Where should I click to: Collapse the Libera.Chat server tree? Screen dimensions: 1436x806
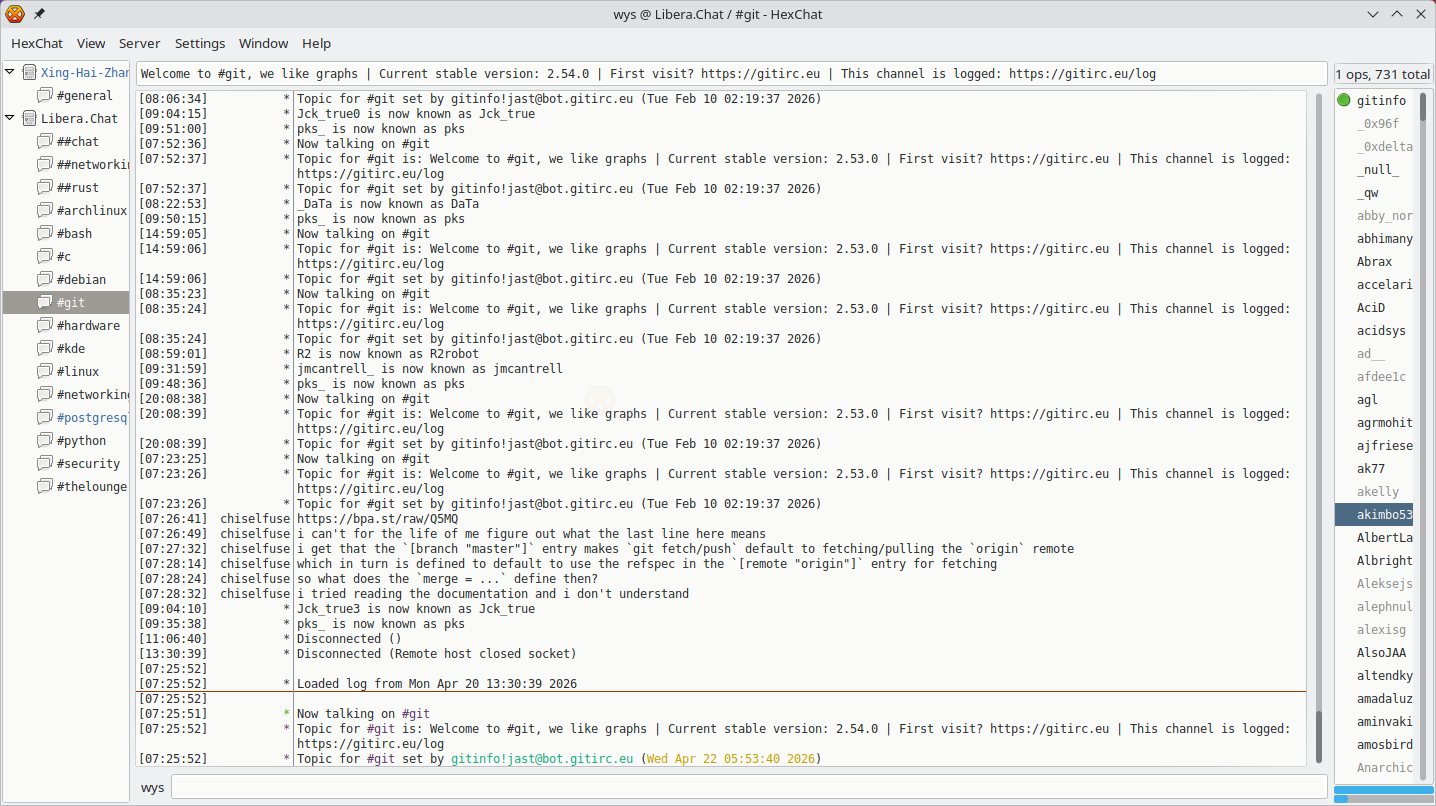pyautogui.click(x=10, y=118)
